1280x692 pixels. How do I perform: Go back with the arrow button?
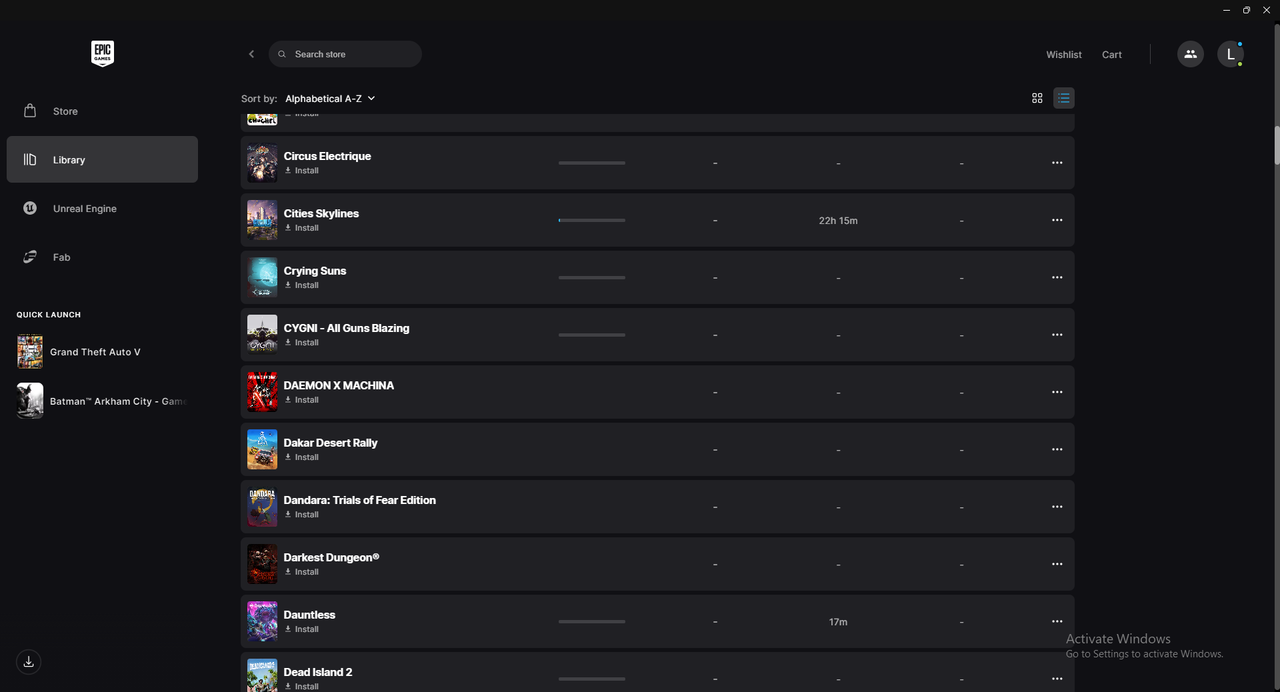tap(251, 54)
